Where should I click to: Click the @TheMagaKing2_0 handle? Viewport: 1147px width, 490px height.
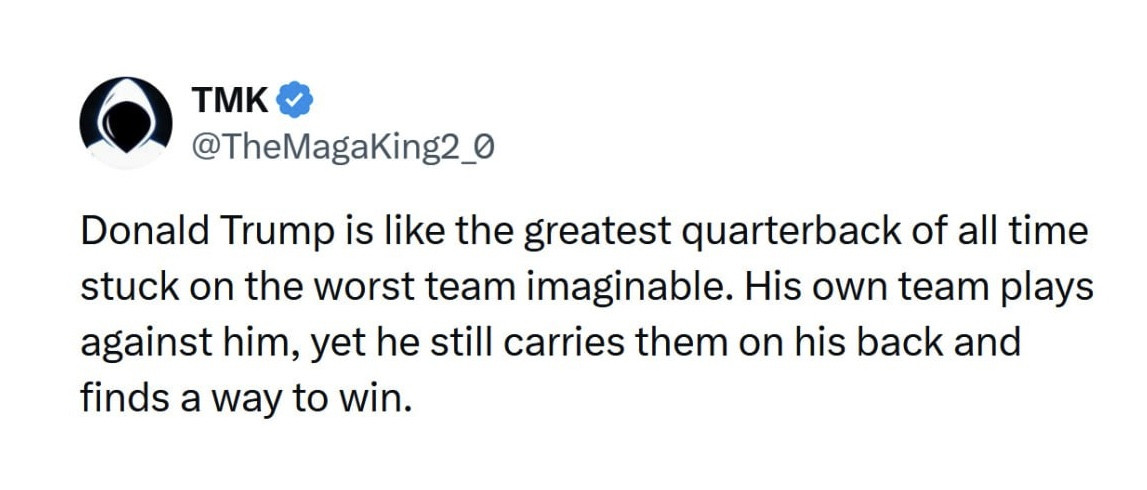pyautogui.click(x=341, y=148)
